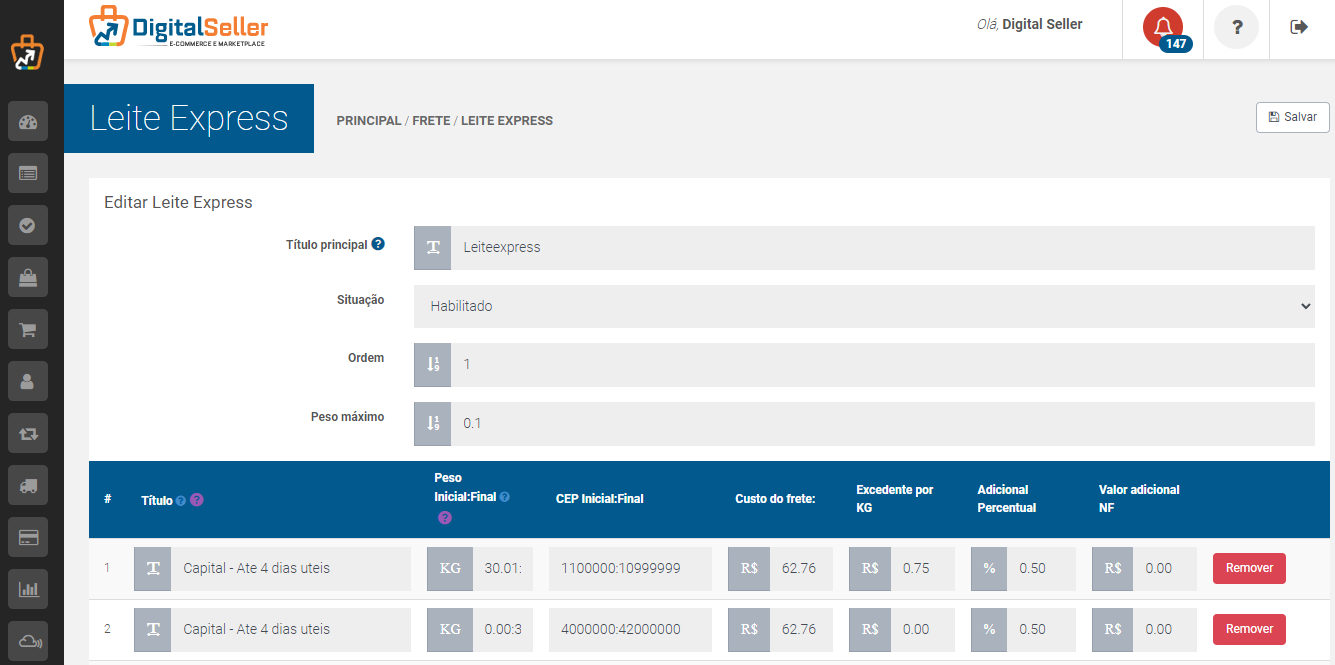
Task: Edit row 2 weight range 0.00:3
Action: [503, 630]
